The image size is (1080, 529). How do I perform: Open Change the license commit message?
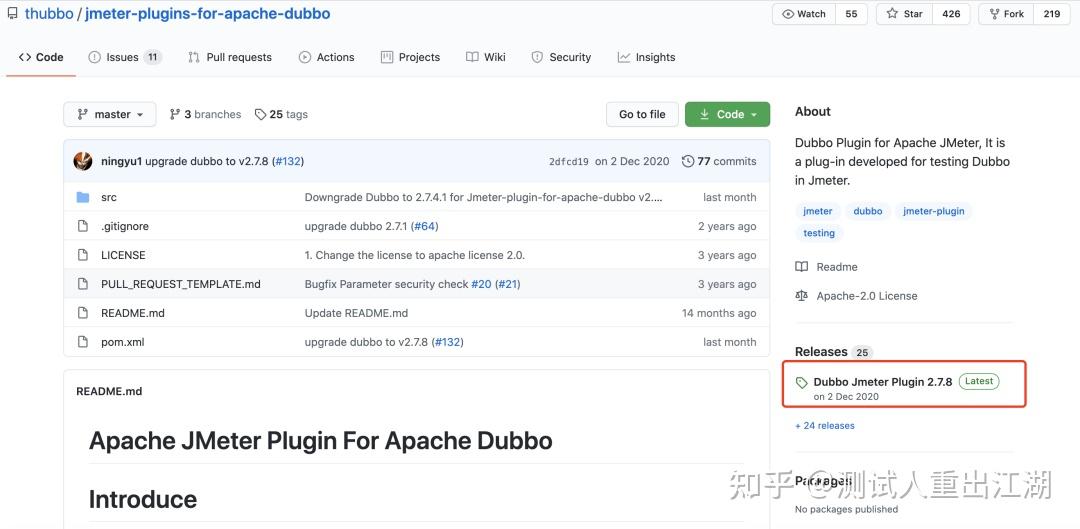tap(415, 255)
